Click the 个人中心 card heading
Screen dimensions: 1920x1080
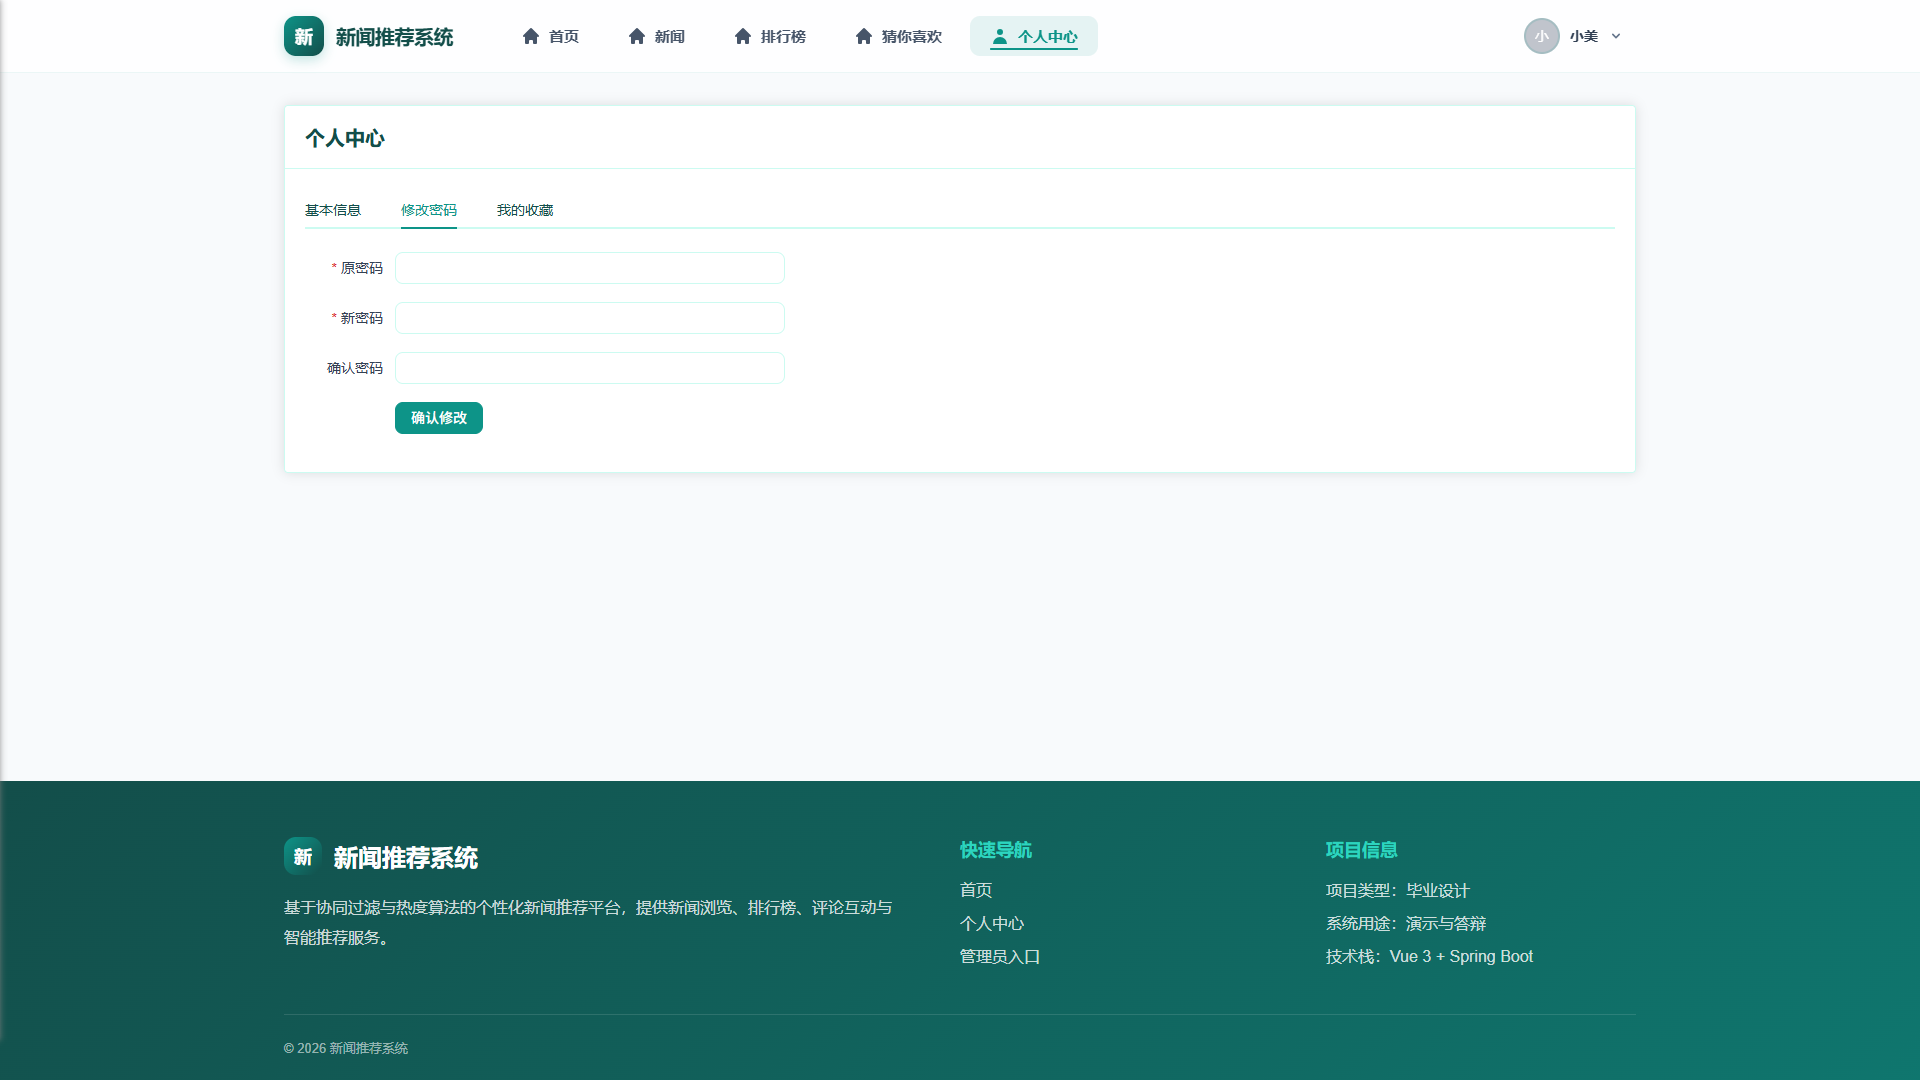345,138
